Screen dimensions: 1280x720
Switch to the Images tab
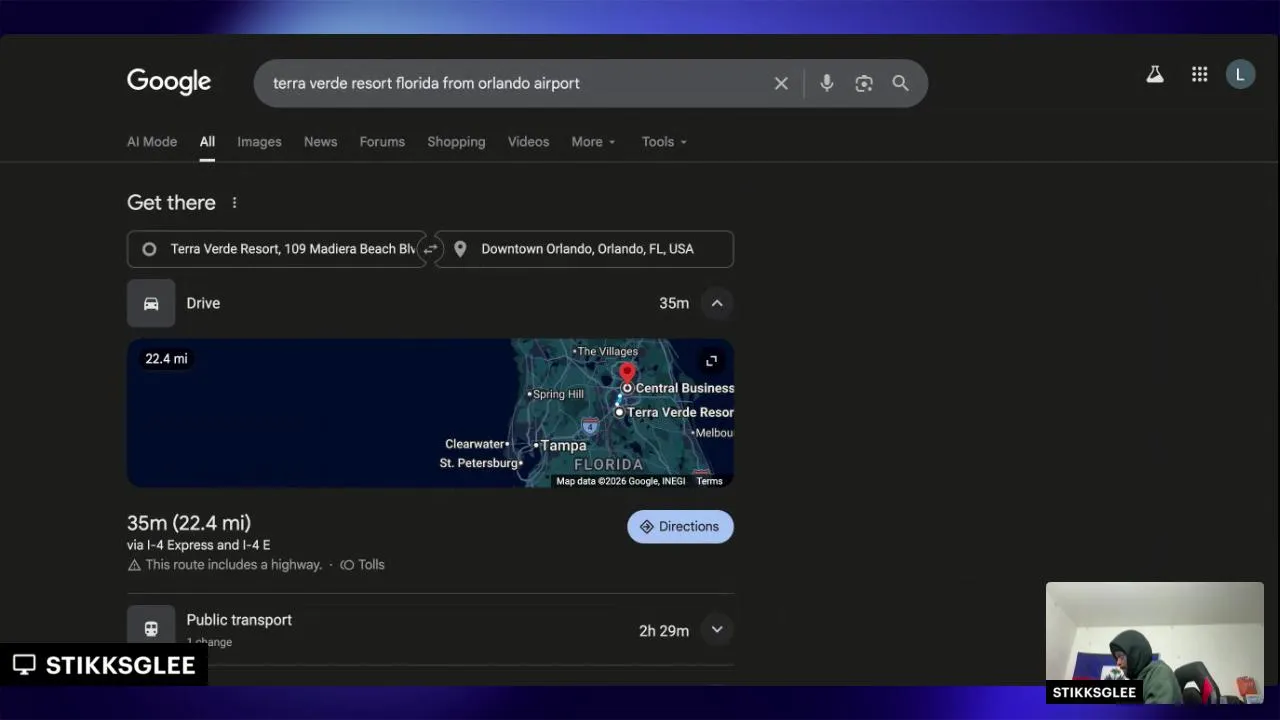259,142
